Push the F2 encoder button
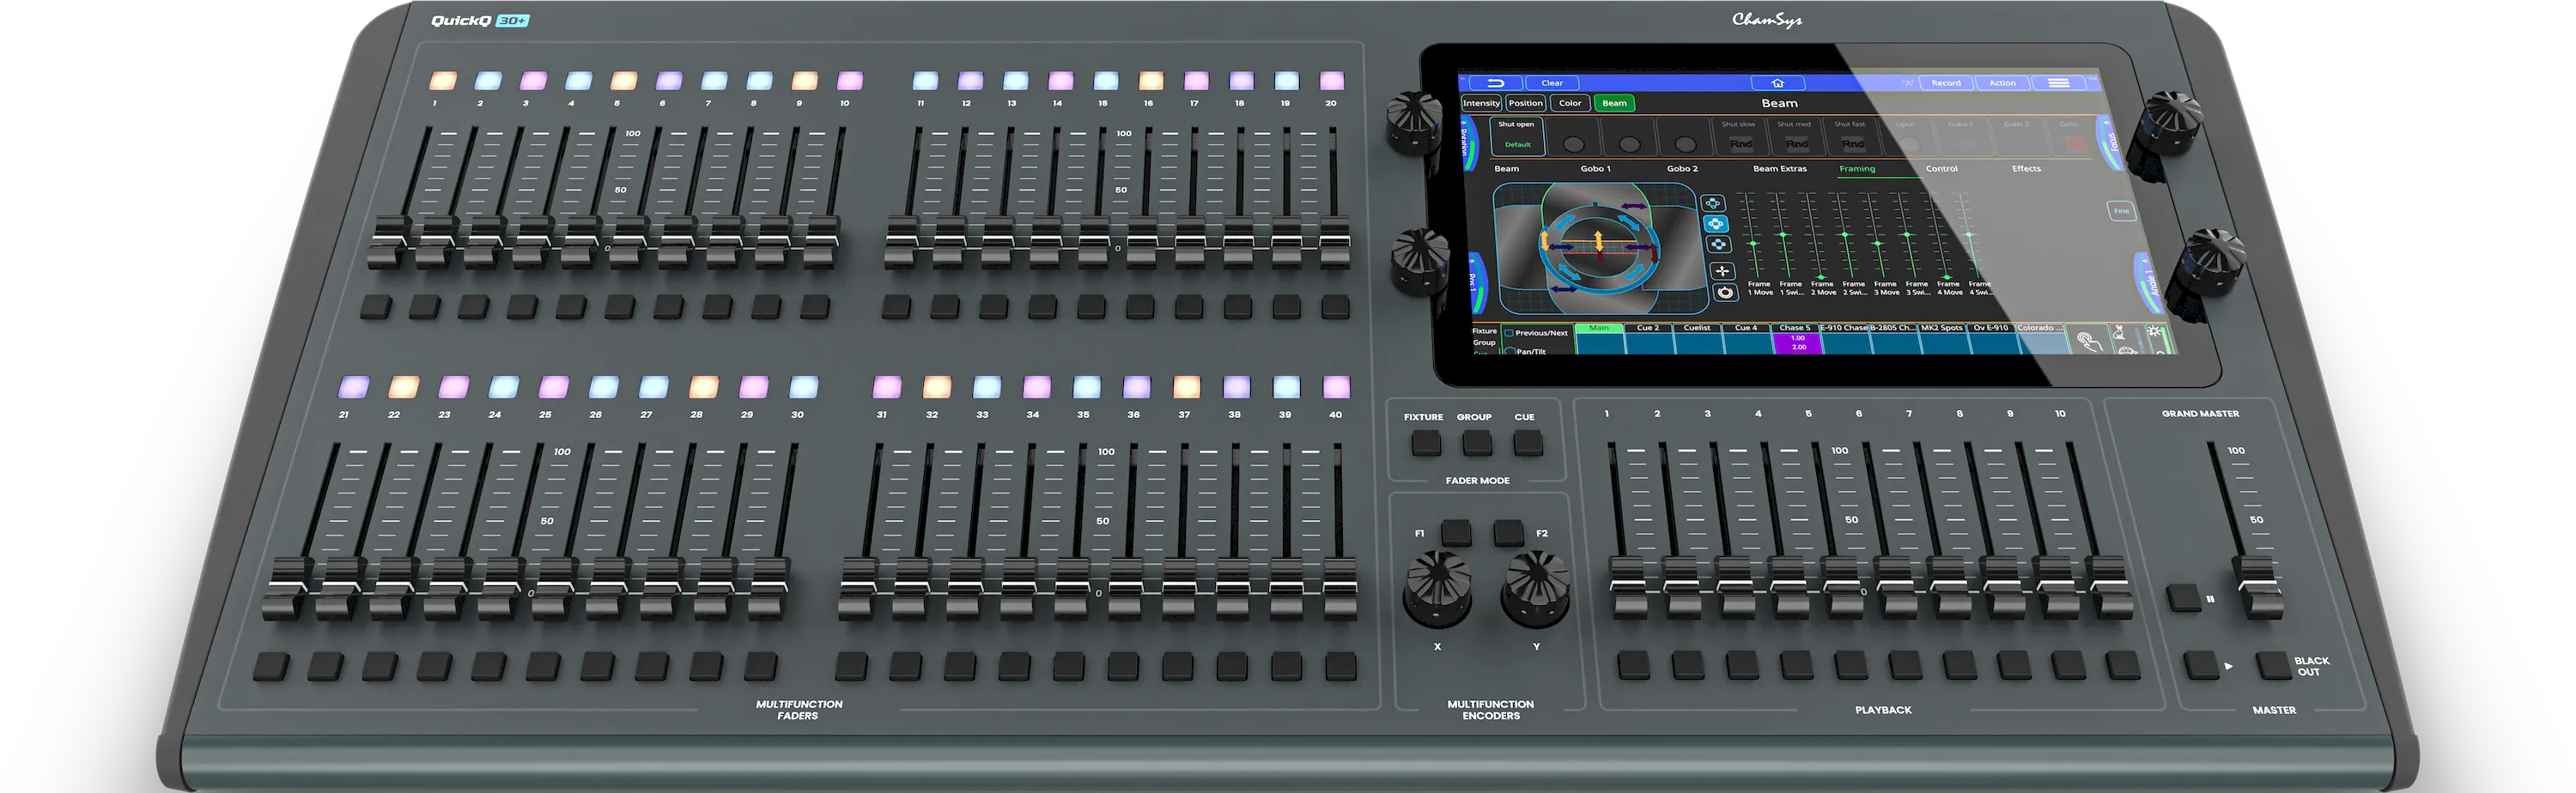The height and width of the screenshot is (793, 2576). coord(1508,532)
